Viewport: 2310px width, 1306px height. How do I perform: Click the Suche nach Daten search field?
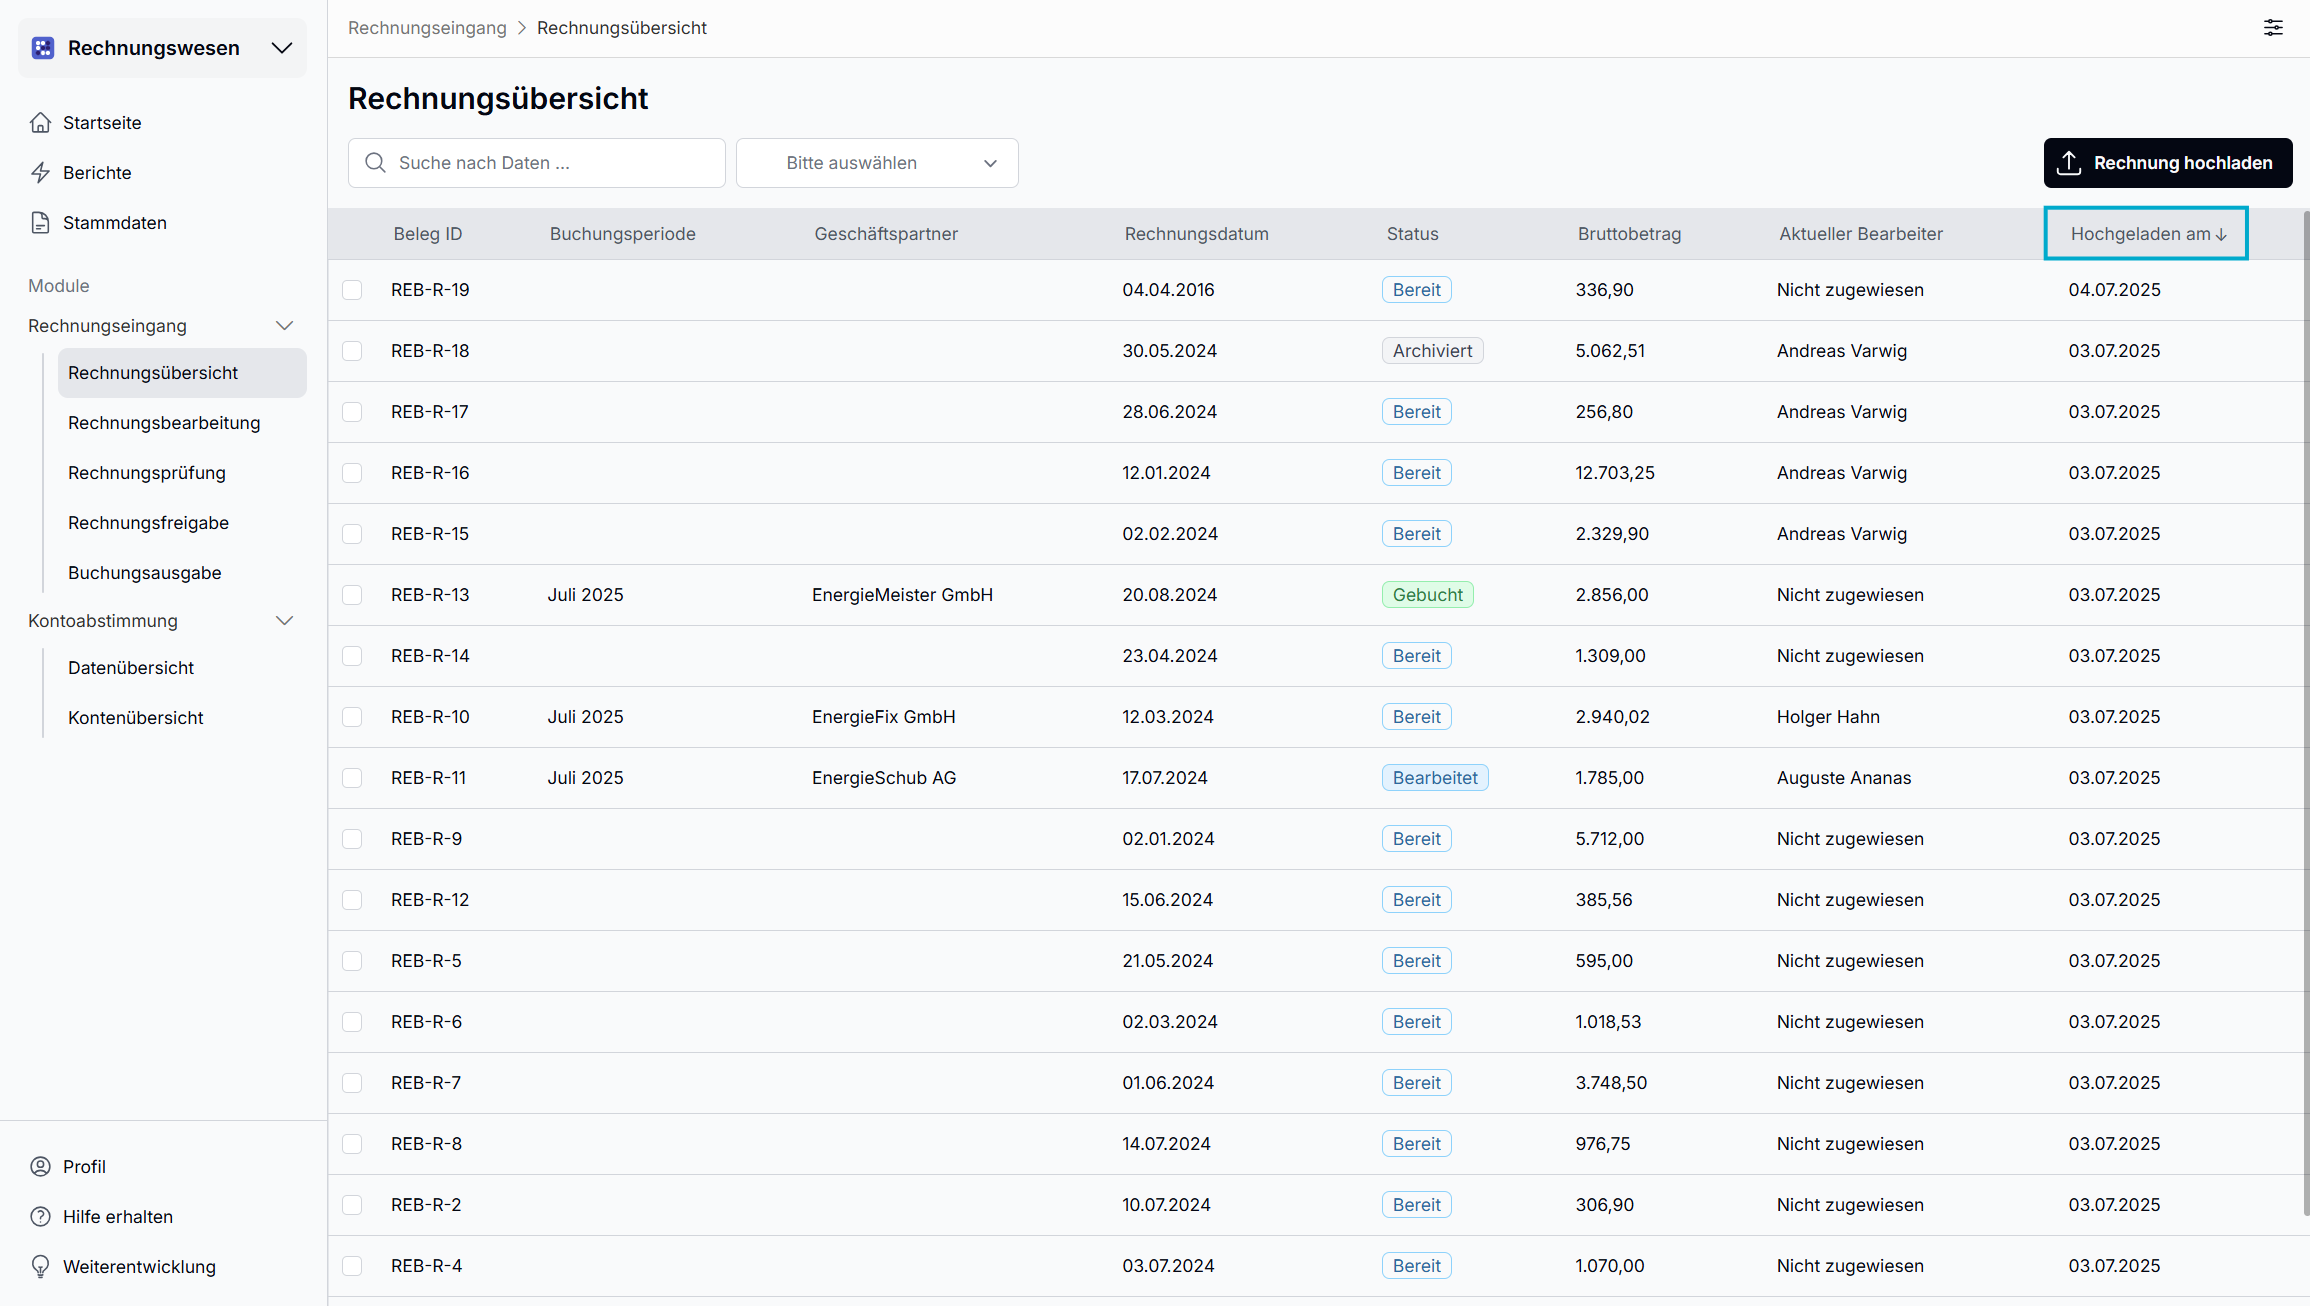point(537,163)
